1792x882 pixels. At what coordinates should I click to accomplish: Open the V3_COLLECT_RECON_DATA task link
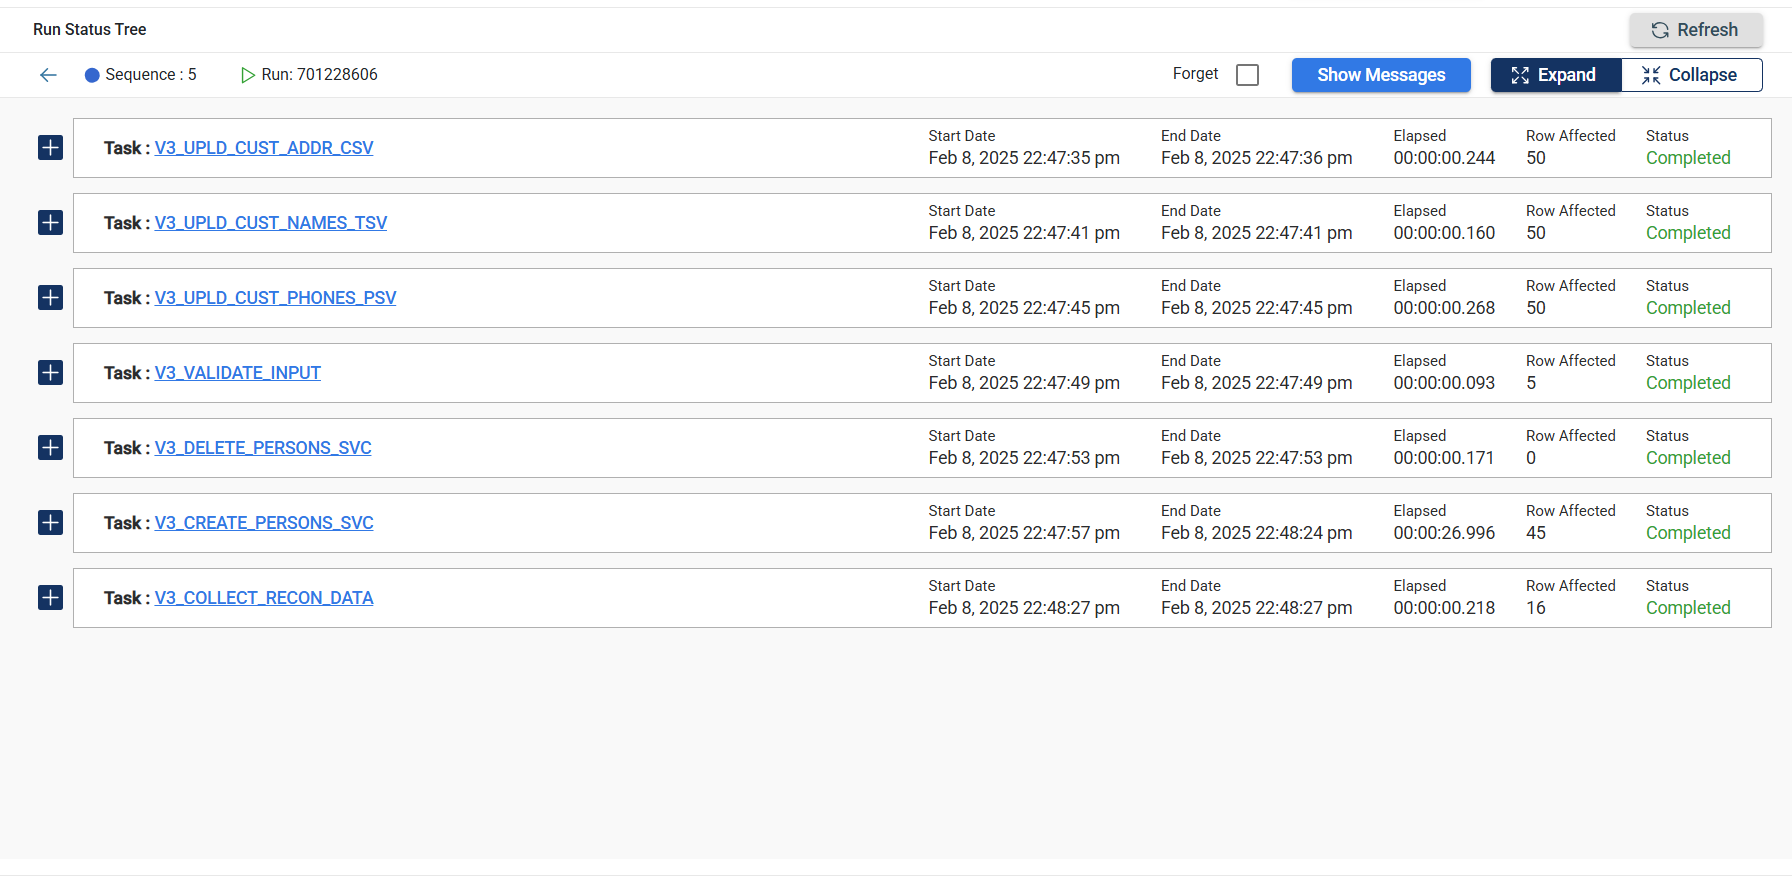pyautogui.click(x=263, y=598)
